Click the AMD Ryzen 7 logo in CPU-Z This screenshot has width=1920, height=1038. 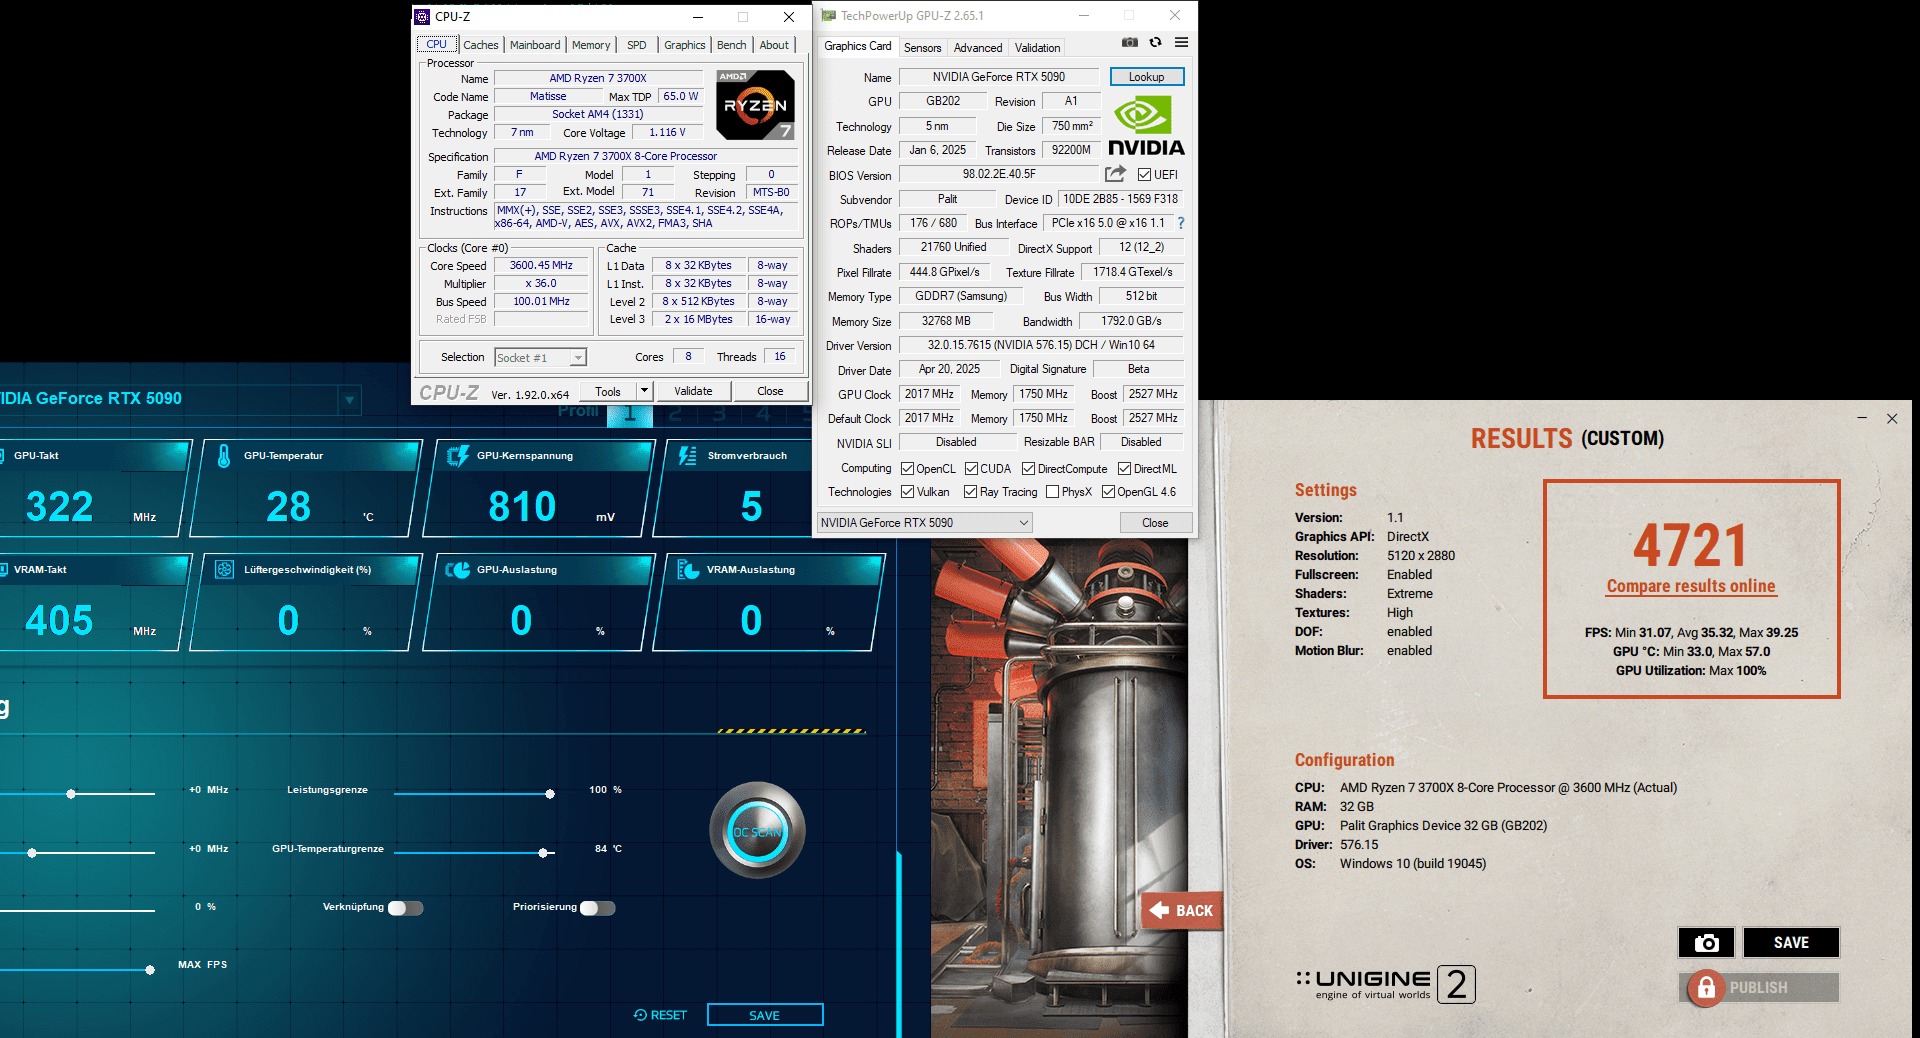click(x=755, y=105)
